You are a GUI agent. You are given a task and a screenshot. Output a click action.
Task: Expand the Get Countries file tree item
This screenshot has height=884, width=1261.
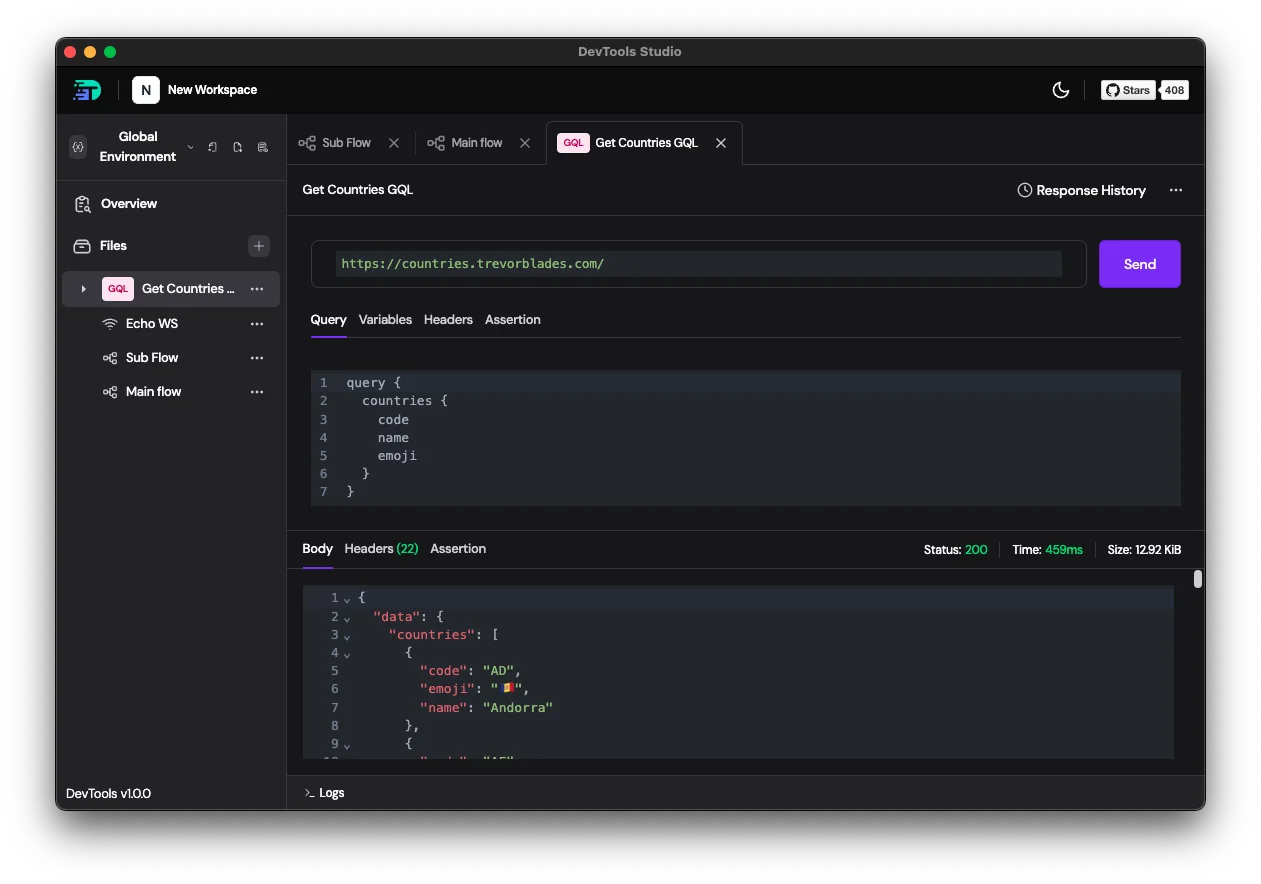pos(83,288)
